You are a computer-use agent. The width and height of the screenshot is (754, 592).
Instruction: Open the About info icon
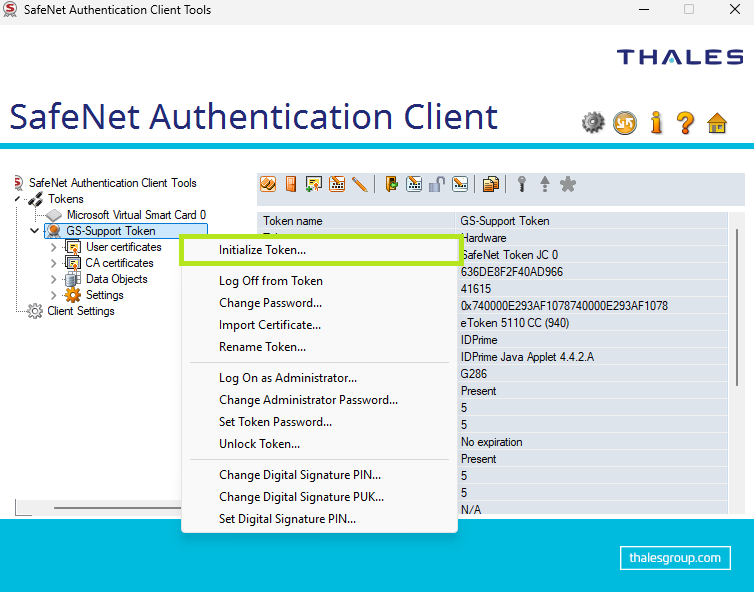point(656,123)
